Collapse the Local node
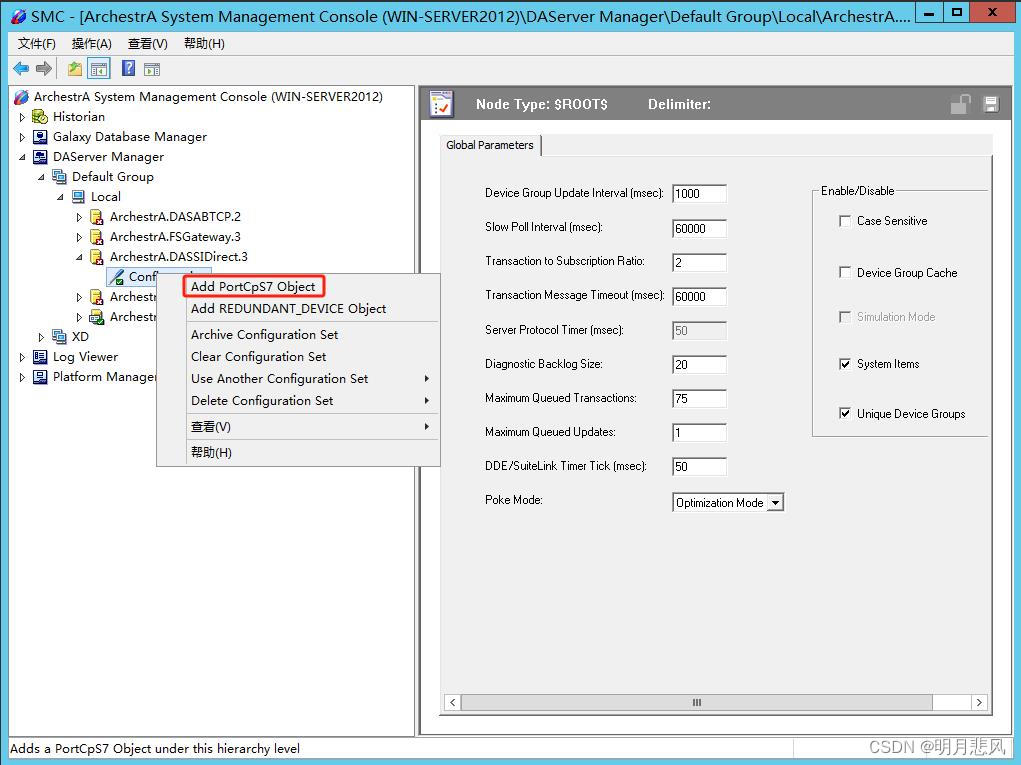This screenshot has width=1021, height=765. coord(60,197)
